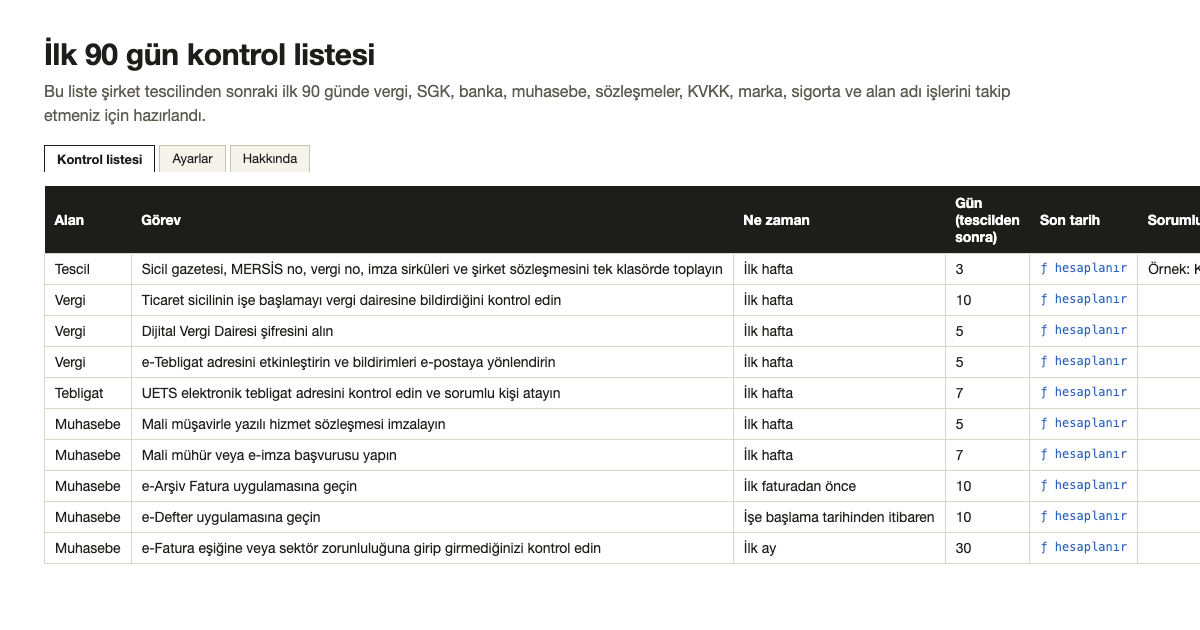1200x630 pixels.
Task: Select the task 'e-Tebligat adresini etkinleştirin...'
Action: click(x=433, y=362)
